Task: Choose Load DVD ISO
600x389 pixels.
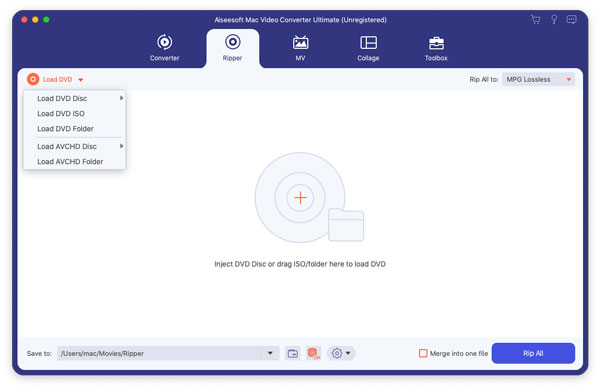Action: click(75, 114)
